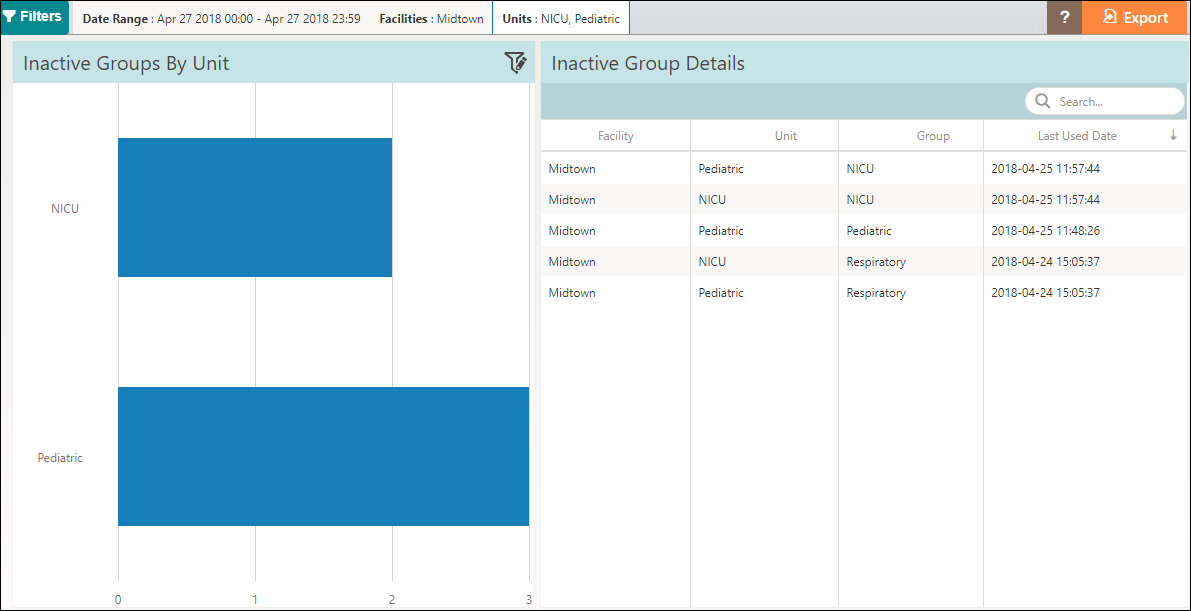This screenshot has width=1191, height=611.
Task: Select row with NICU unit, Respiratory group
Action: pyautogui.click(x=864, y=261)
